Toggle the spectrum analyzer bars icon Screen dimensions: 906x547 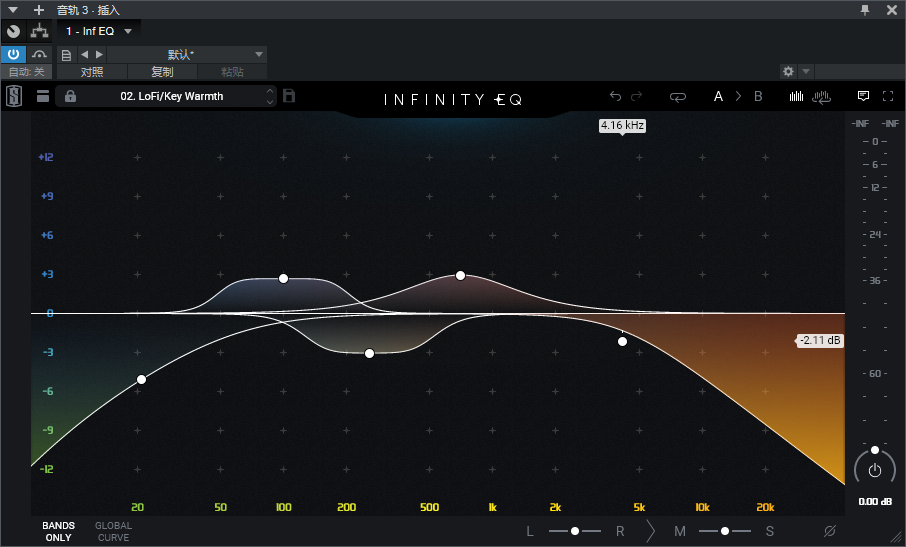[x=796, y=96]
